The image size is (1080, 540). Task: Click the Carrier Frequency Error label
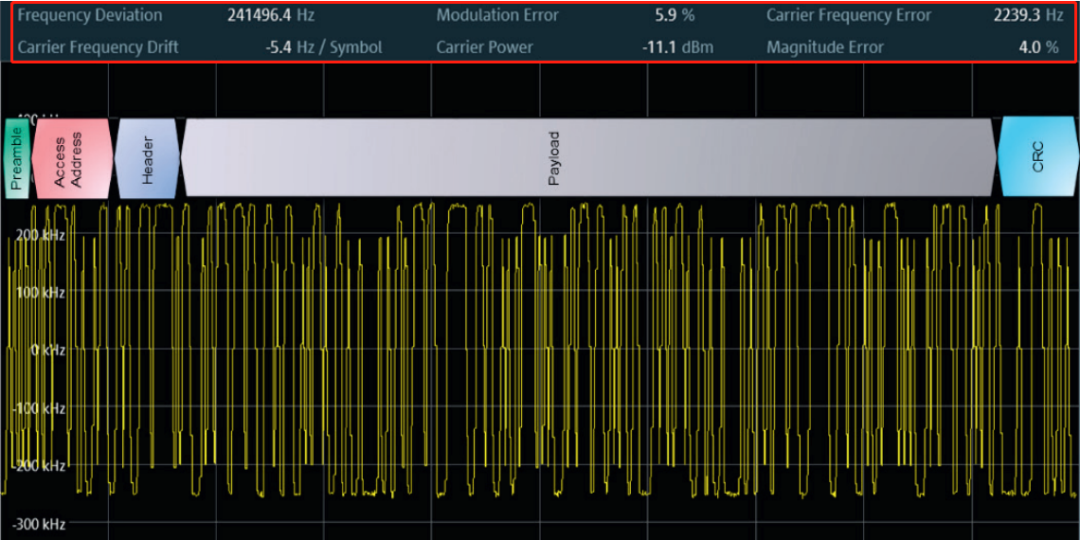click(x=849, y=15)
